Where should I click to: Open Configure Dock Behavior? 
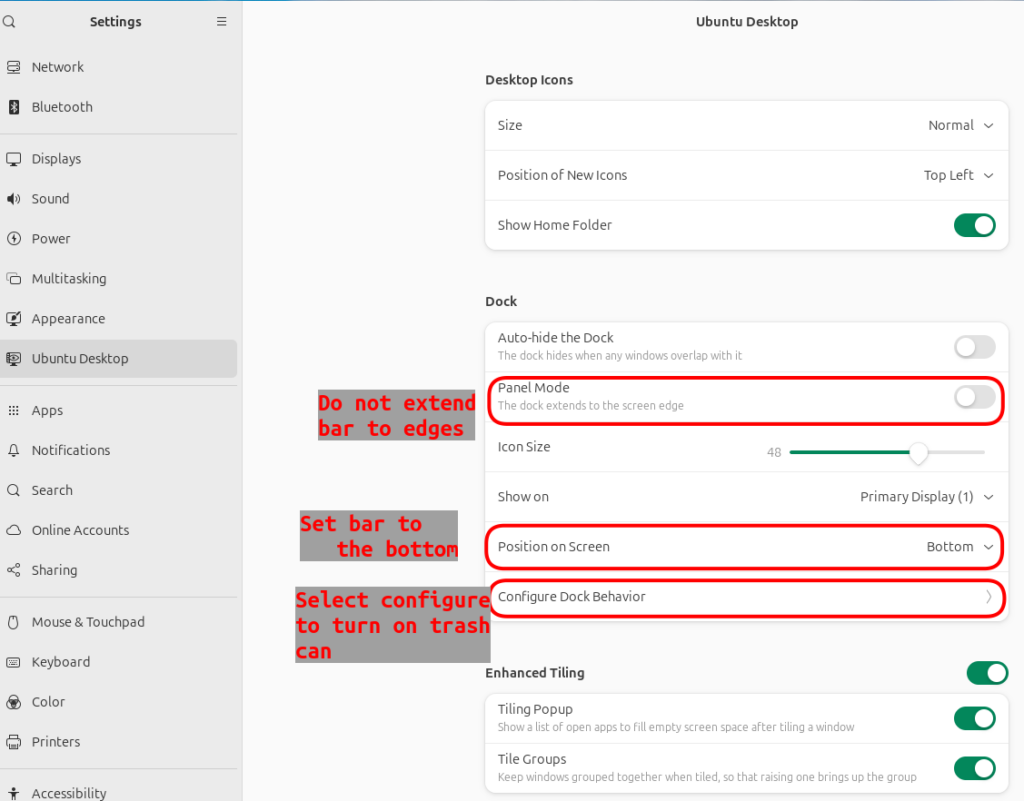pos(745,597)
